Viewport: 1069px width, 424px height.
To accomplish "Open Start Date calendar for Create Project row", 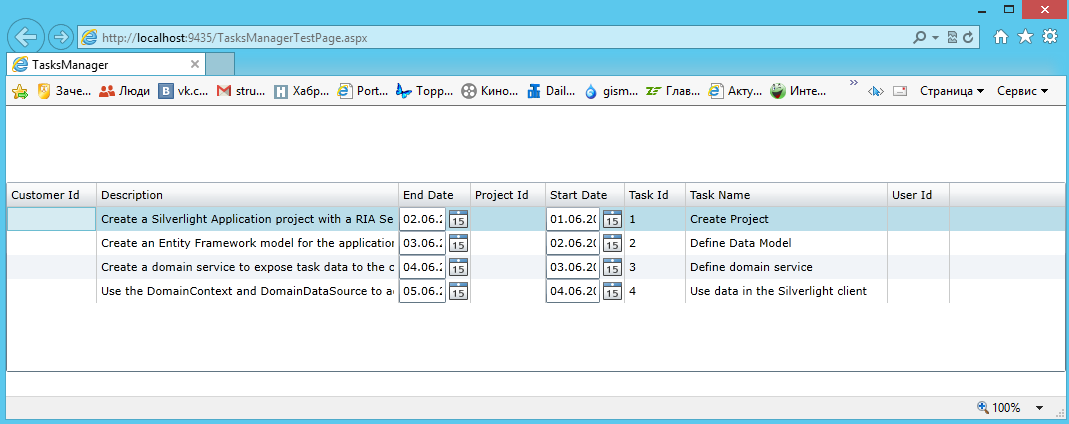I will (x=612, y=219).
